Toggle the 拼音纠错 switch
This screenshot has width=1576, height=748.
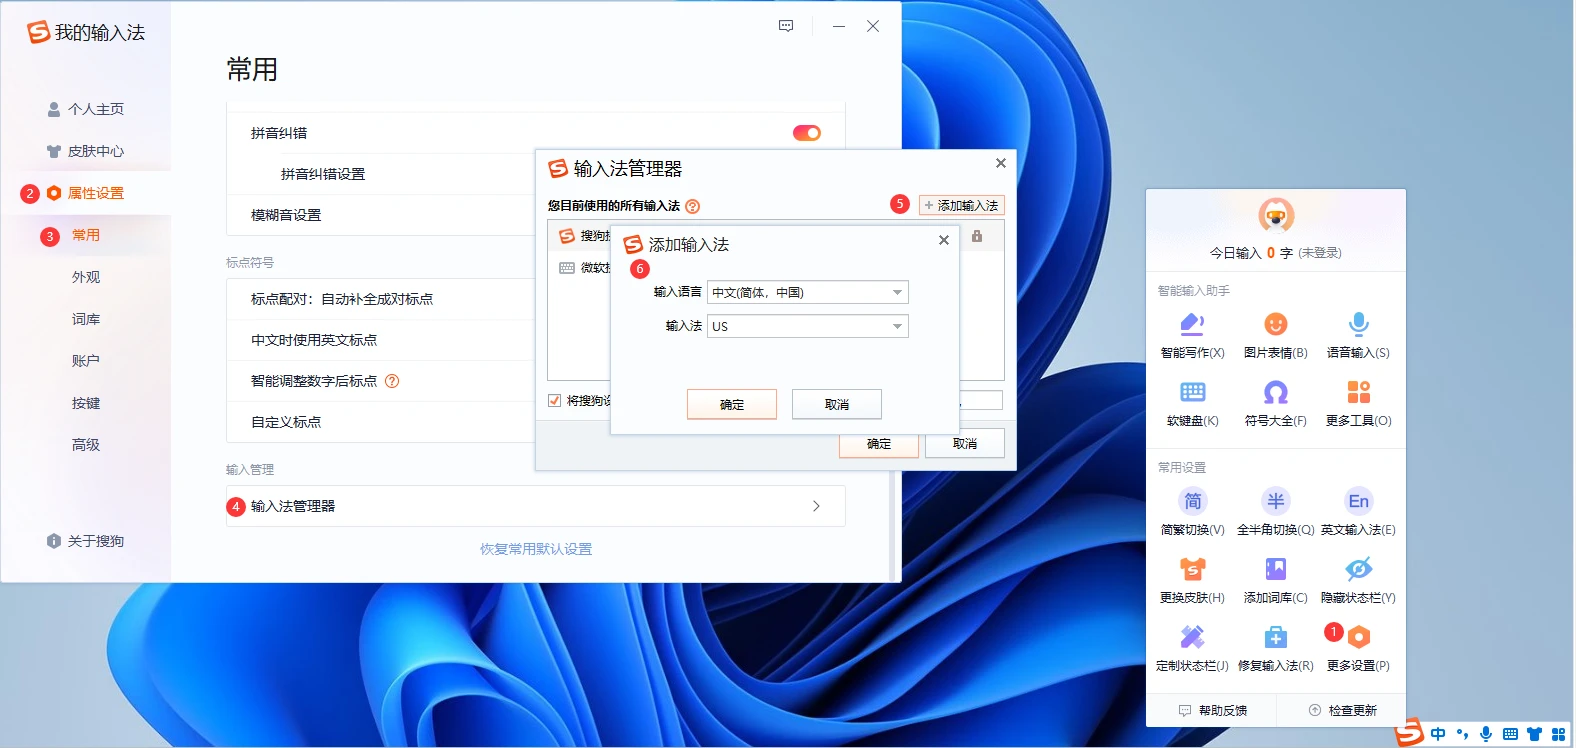807,133
